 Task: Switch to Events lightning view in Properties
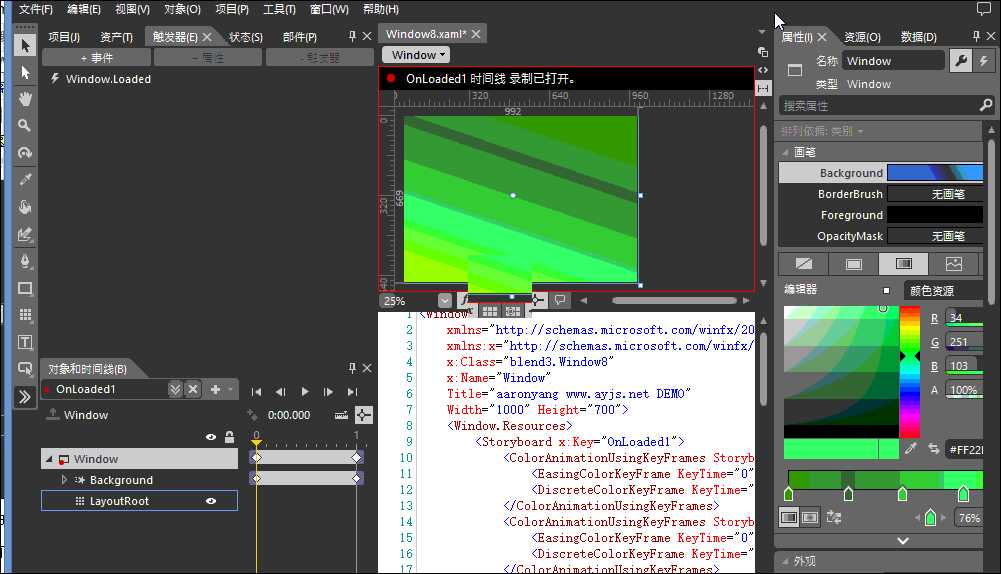983,61
